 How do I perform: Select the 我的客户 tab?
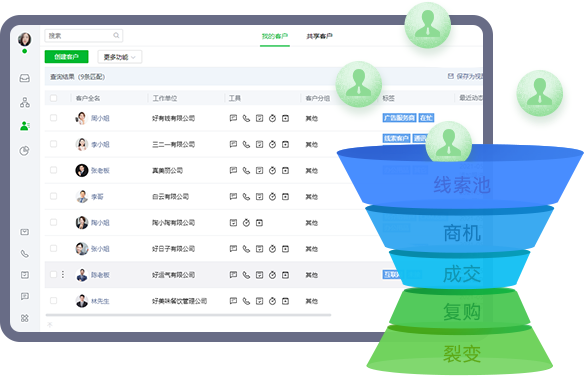pos(275,36)
